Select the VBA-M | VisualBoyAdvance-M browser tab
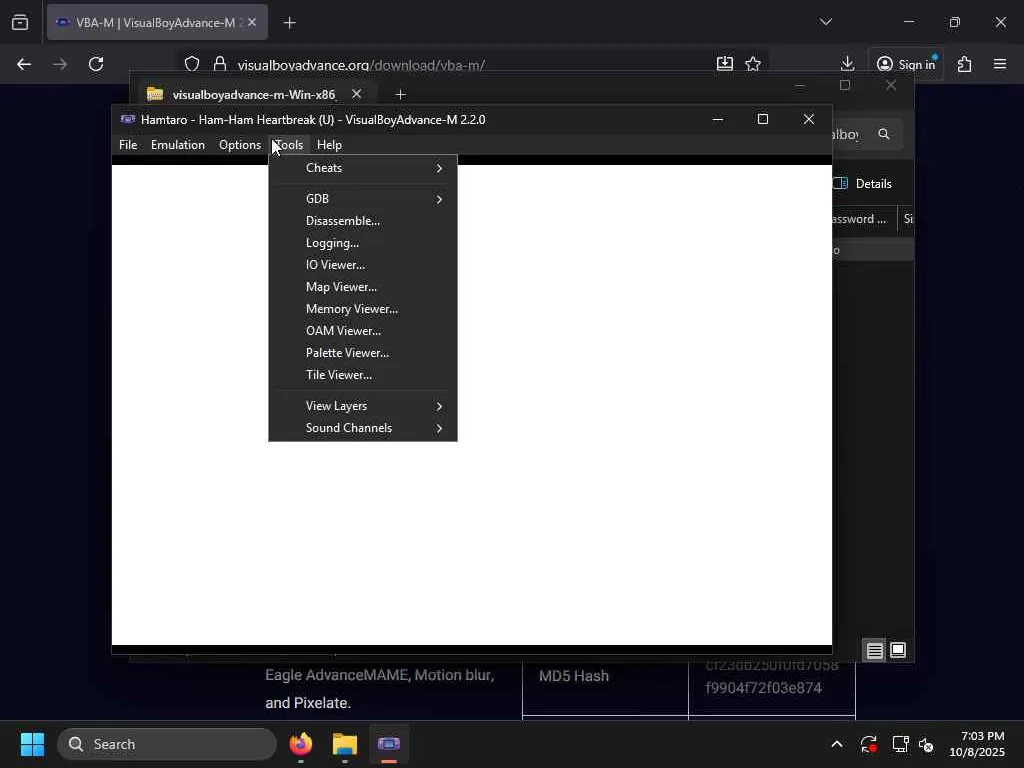This screenshot has height=768, width=1024. pos(157,22)
